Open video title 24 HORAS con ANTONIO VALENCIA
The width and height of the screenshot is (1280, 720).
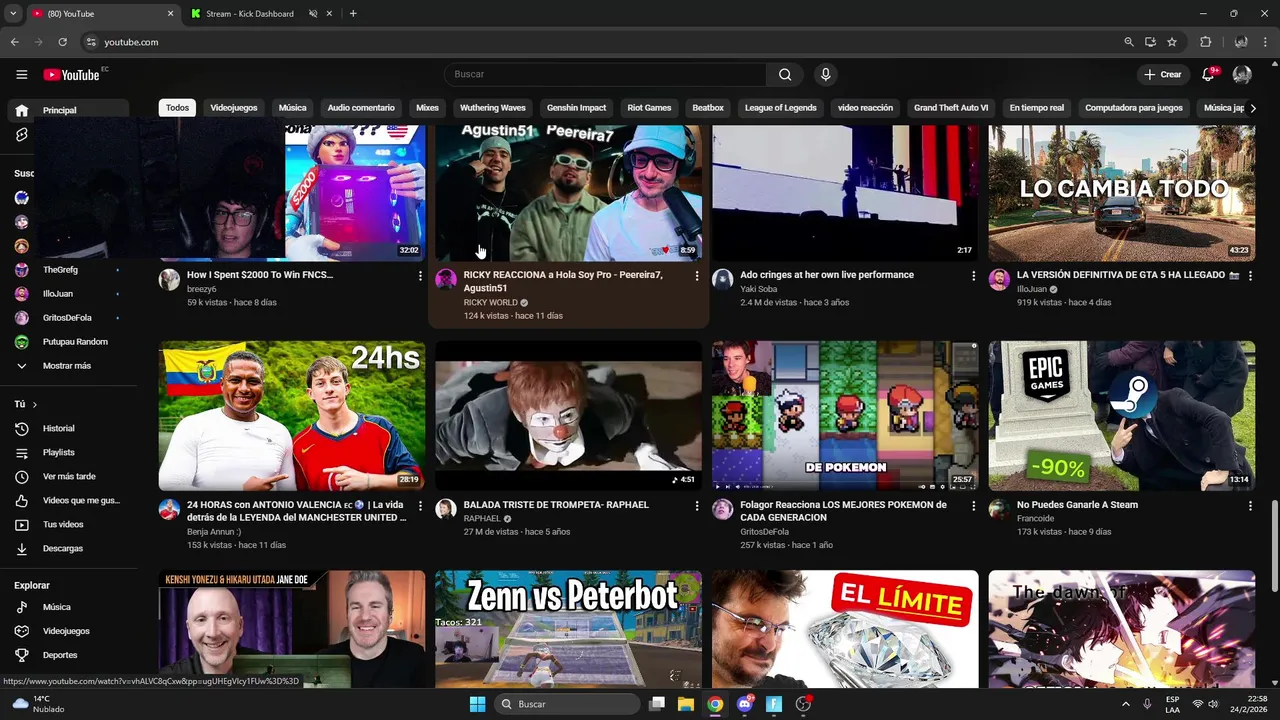coord(297,511)
